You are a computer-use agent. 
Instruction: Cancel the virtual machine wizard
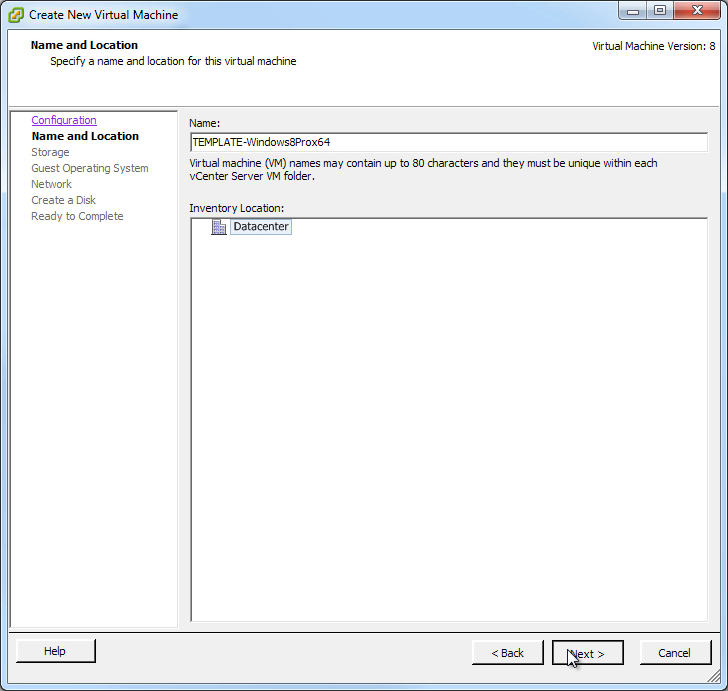[x=676, y=653]
